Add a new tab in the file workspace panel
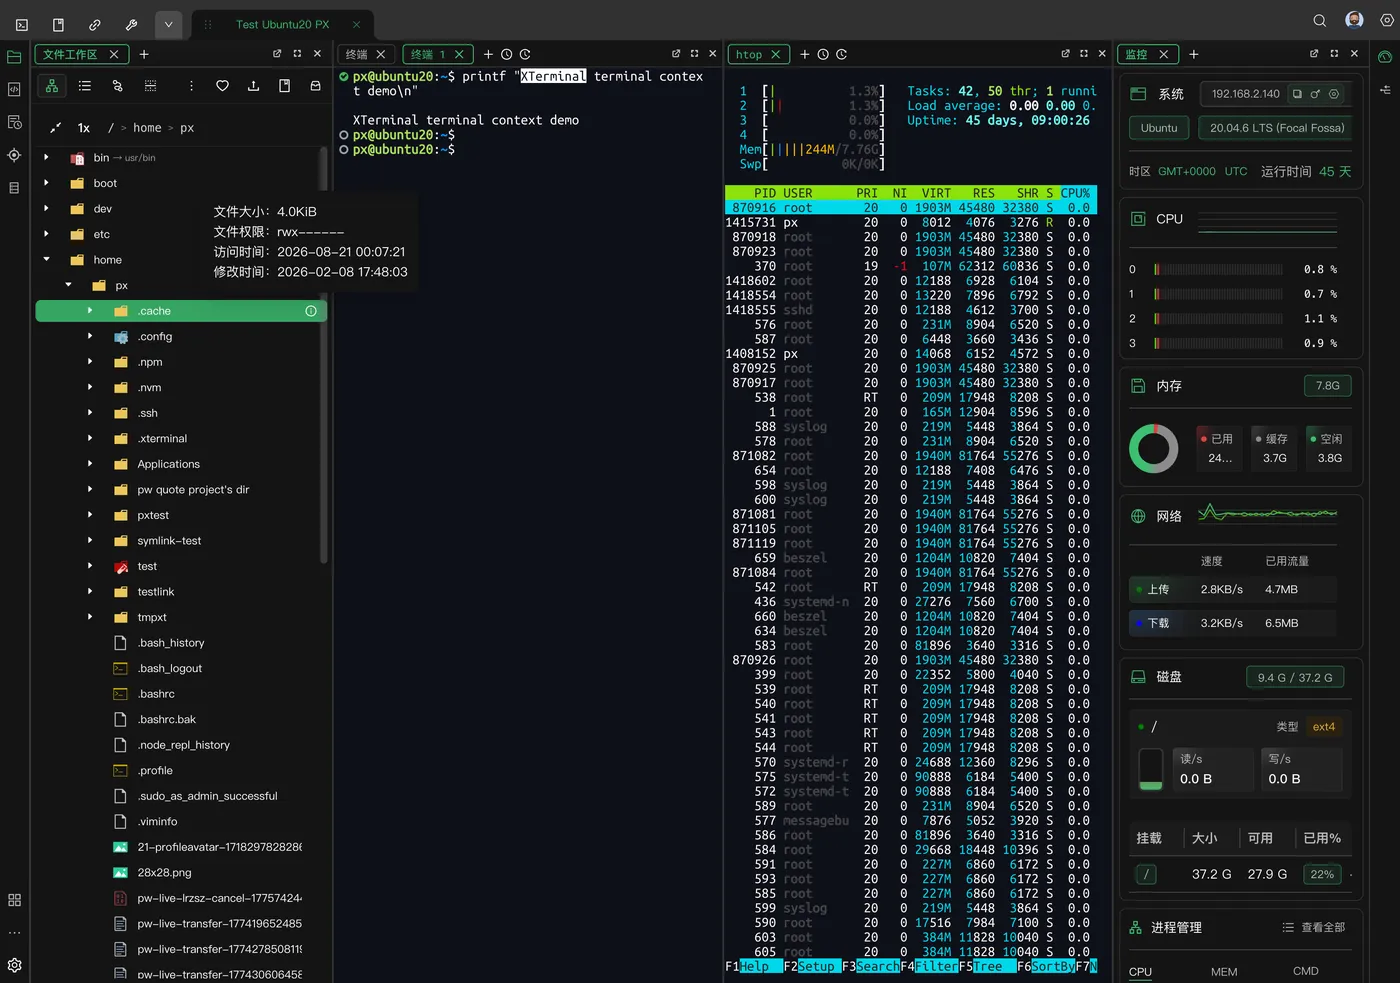Screen dimensions: 1400x983 click(x=144, y=54)
